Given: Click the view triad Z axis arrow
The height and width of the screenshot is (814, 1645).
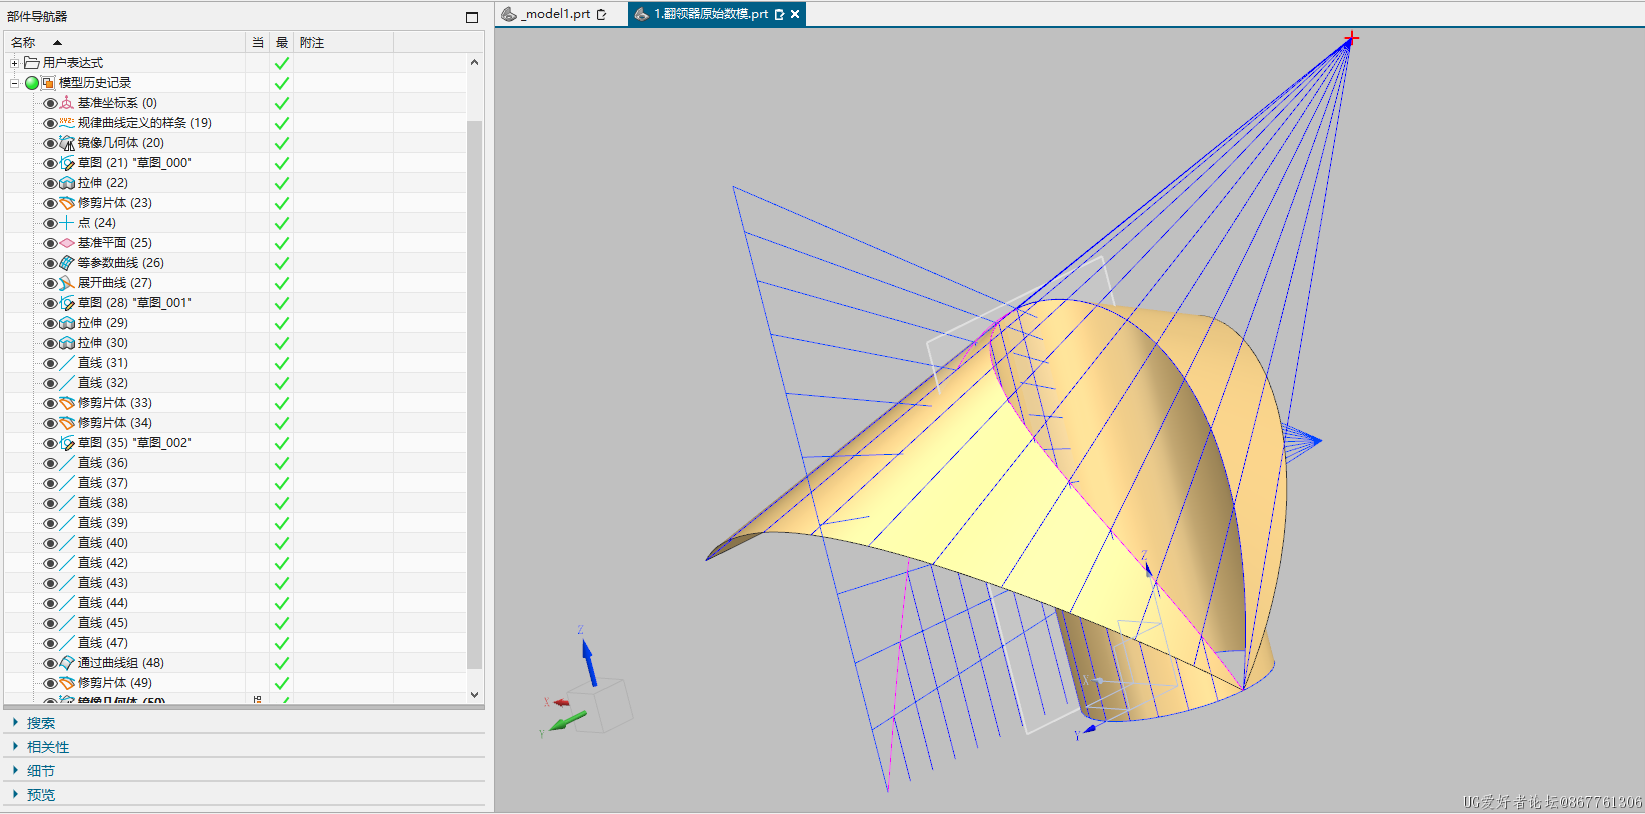Looking at the screenshot, I should click(x=588, y=661).
